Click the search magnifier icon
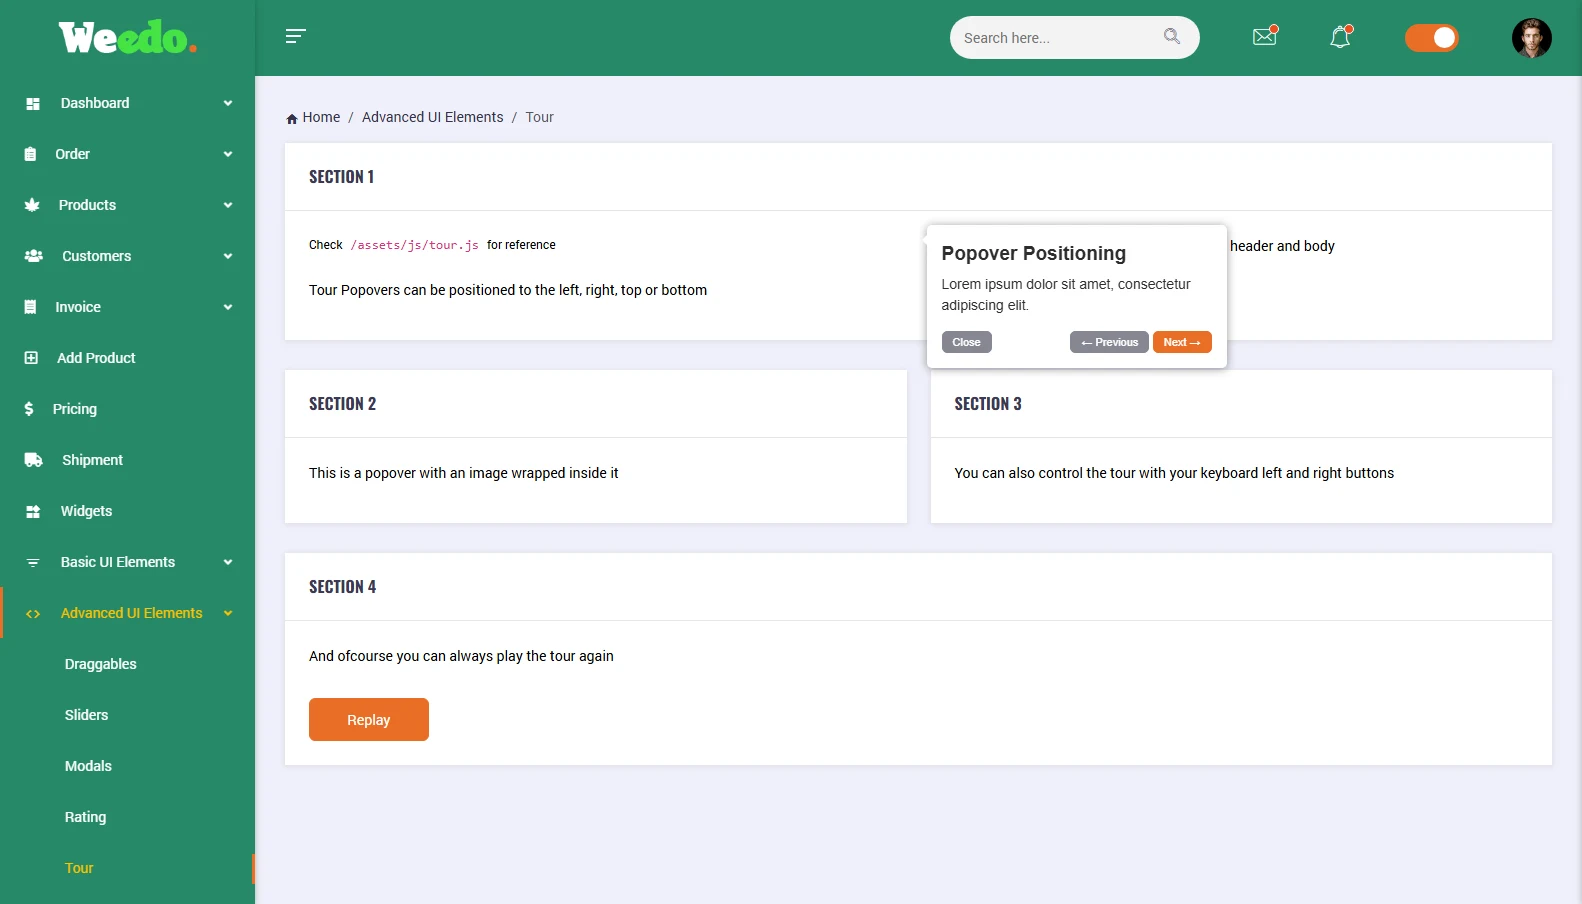 click(x=1172, y=37)
